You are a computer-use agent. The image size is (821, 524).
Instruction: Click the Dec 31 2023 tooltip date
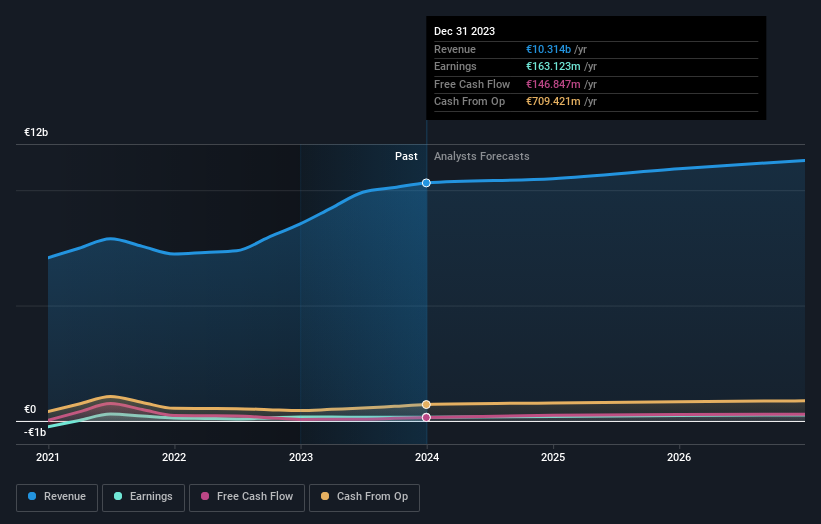(x=464, y=31)
